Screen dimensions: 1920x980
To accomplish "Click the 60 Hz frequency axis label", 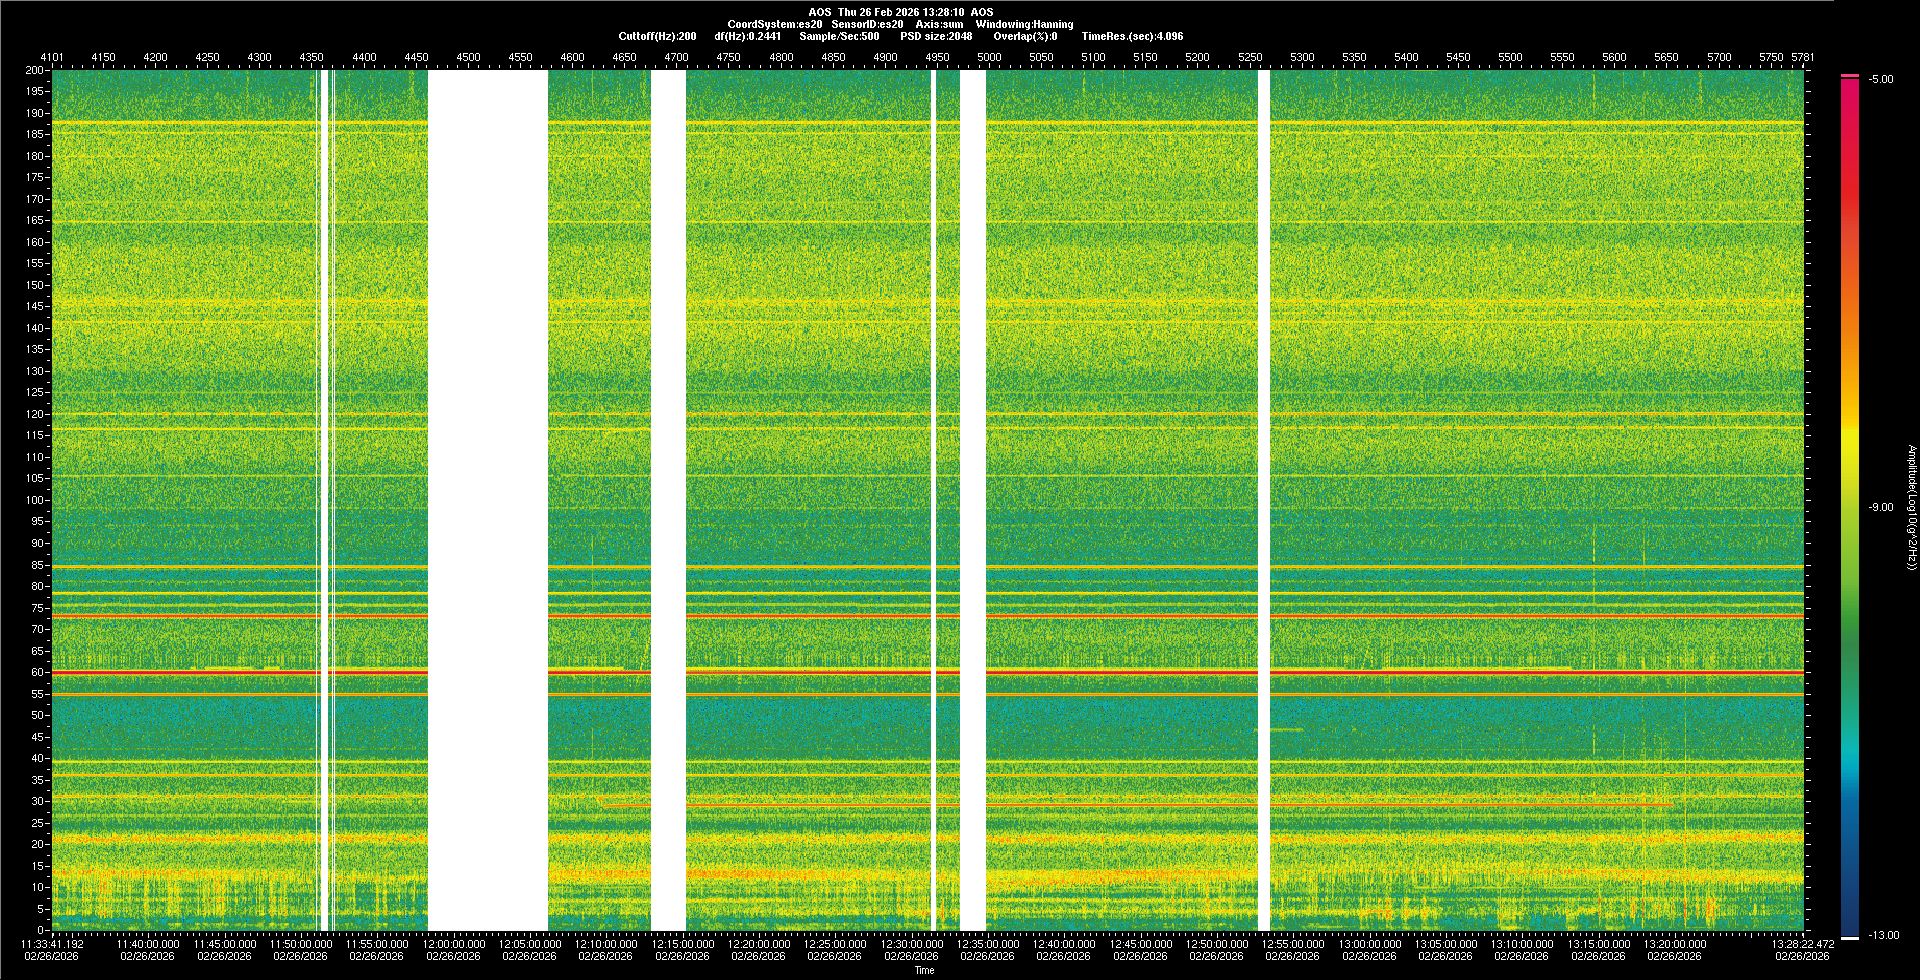I will coord(36,673).
